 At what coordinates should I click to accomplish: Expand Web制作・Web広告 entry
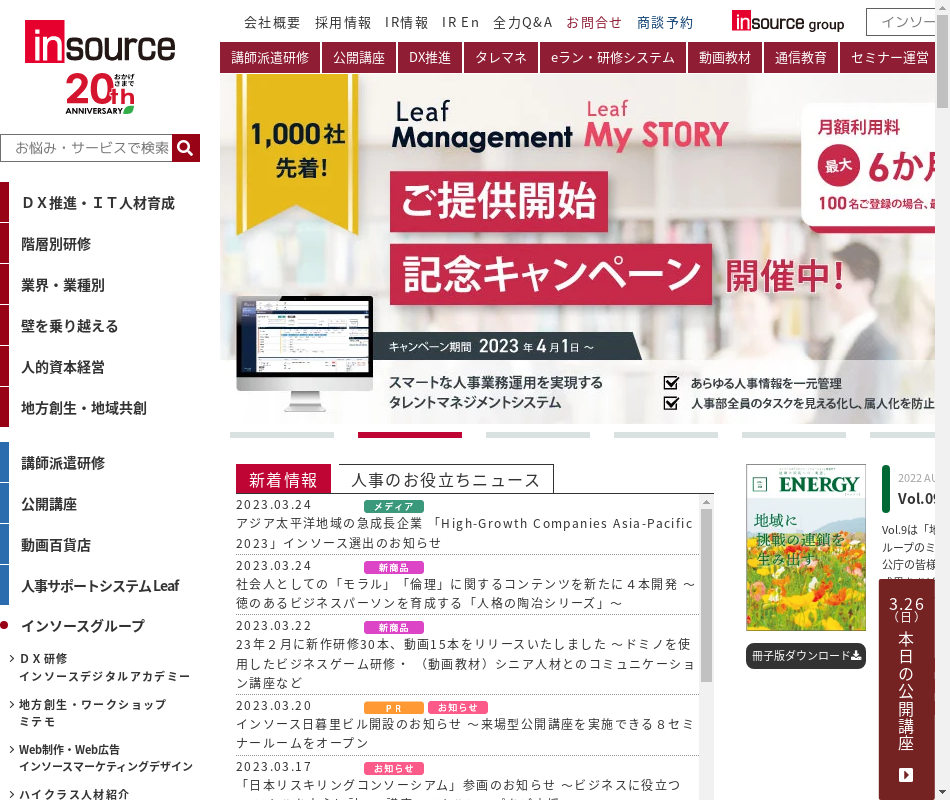[103, 758]
